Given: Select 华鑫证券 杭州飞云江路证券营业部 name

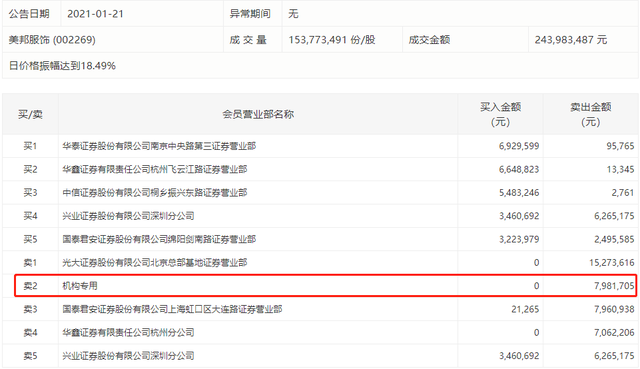Looking at the screenshot, I should [155, 169].
